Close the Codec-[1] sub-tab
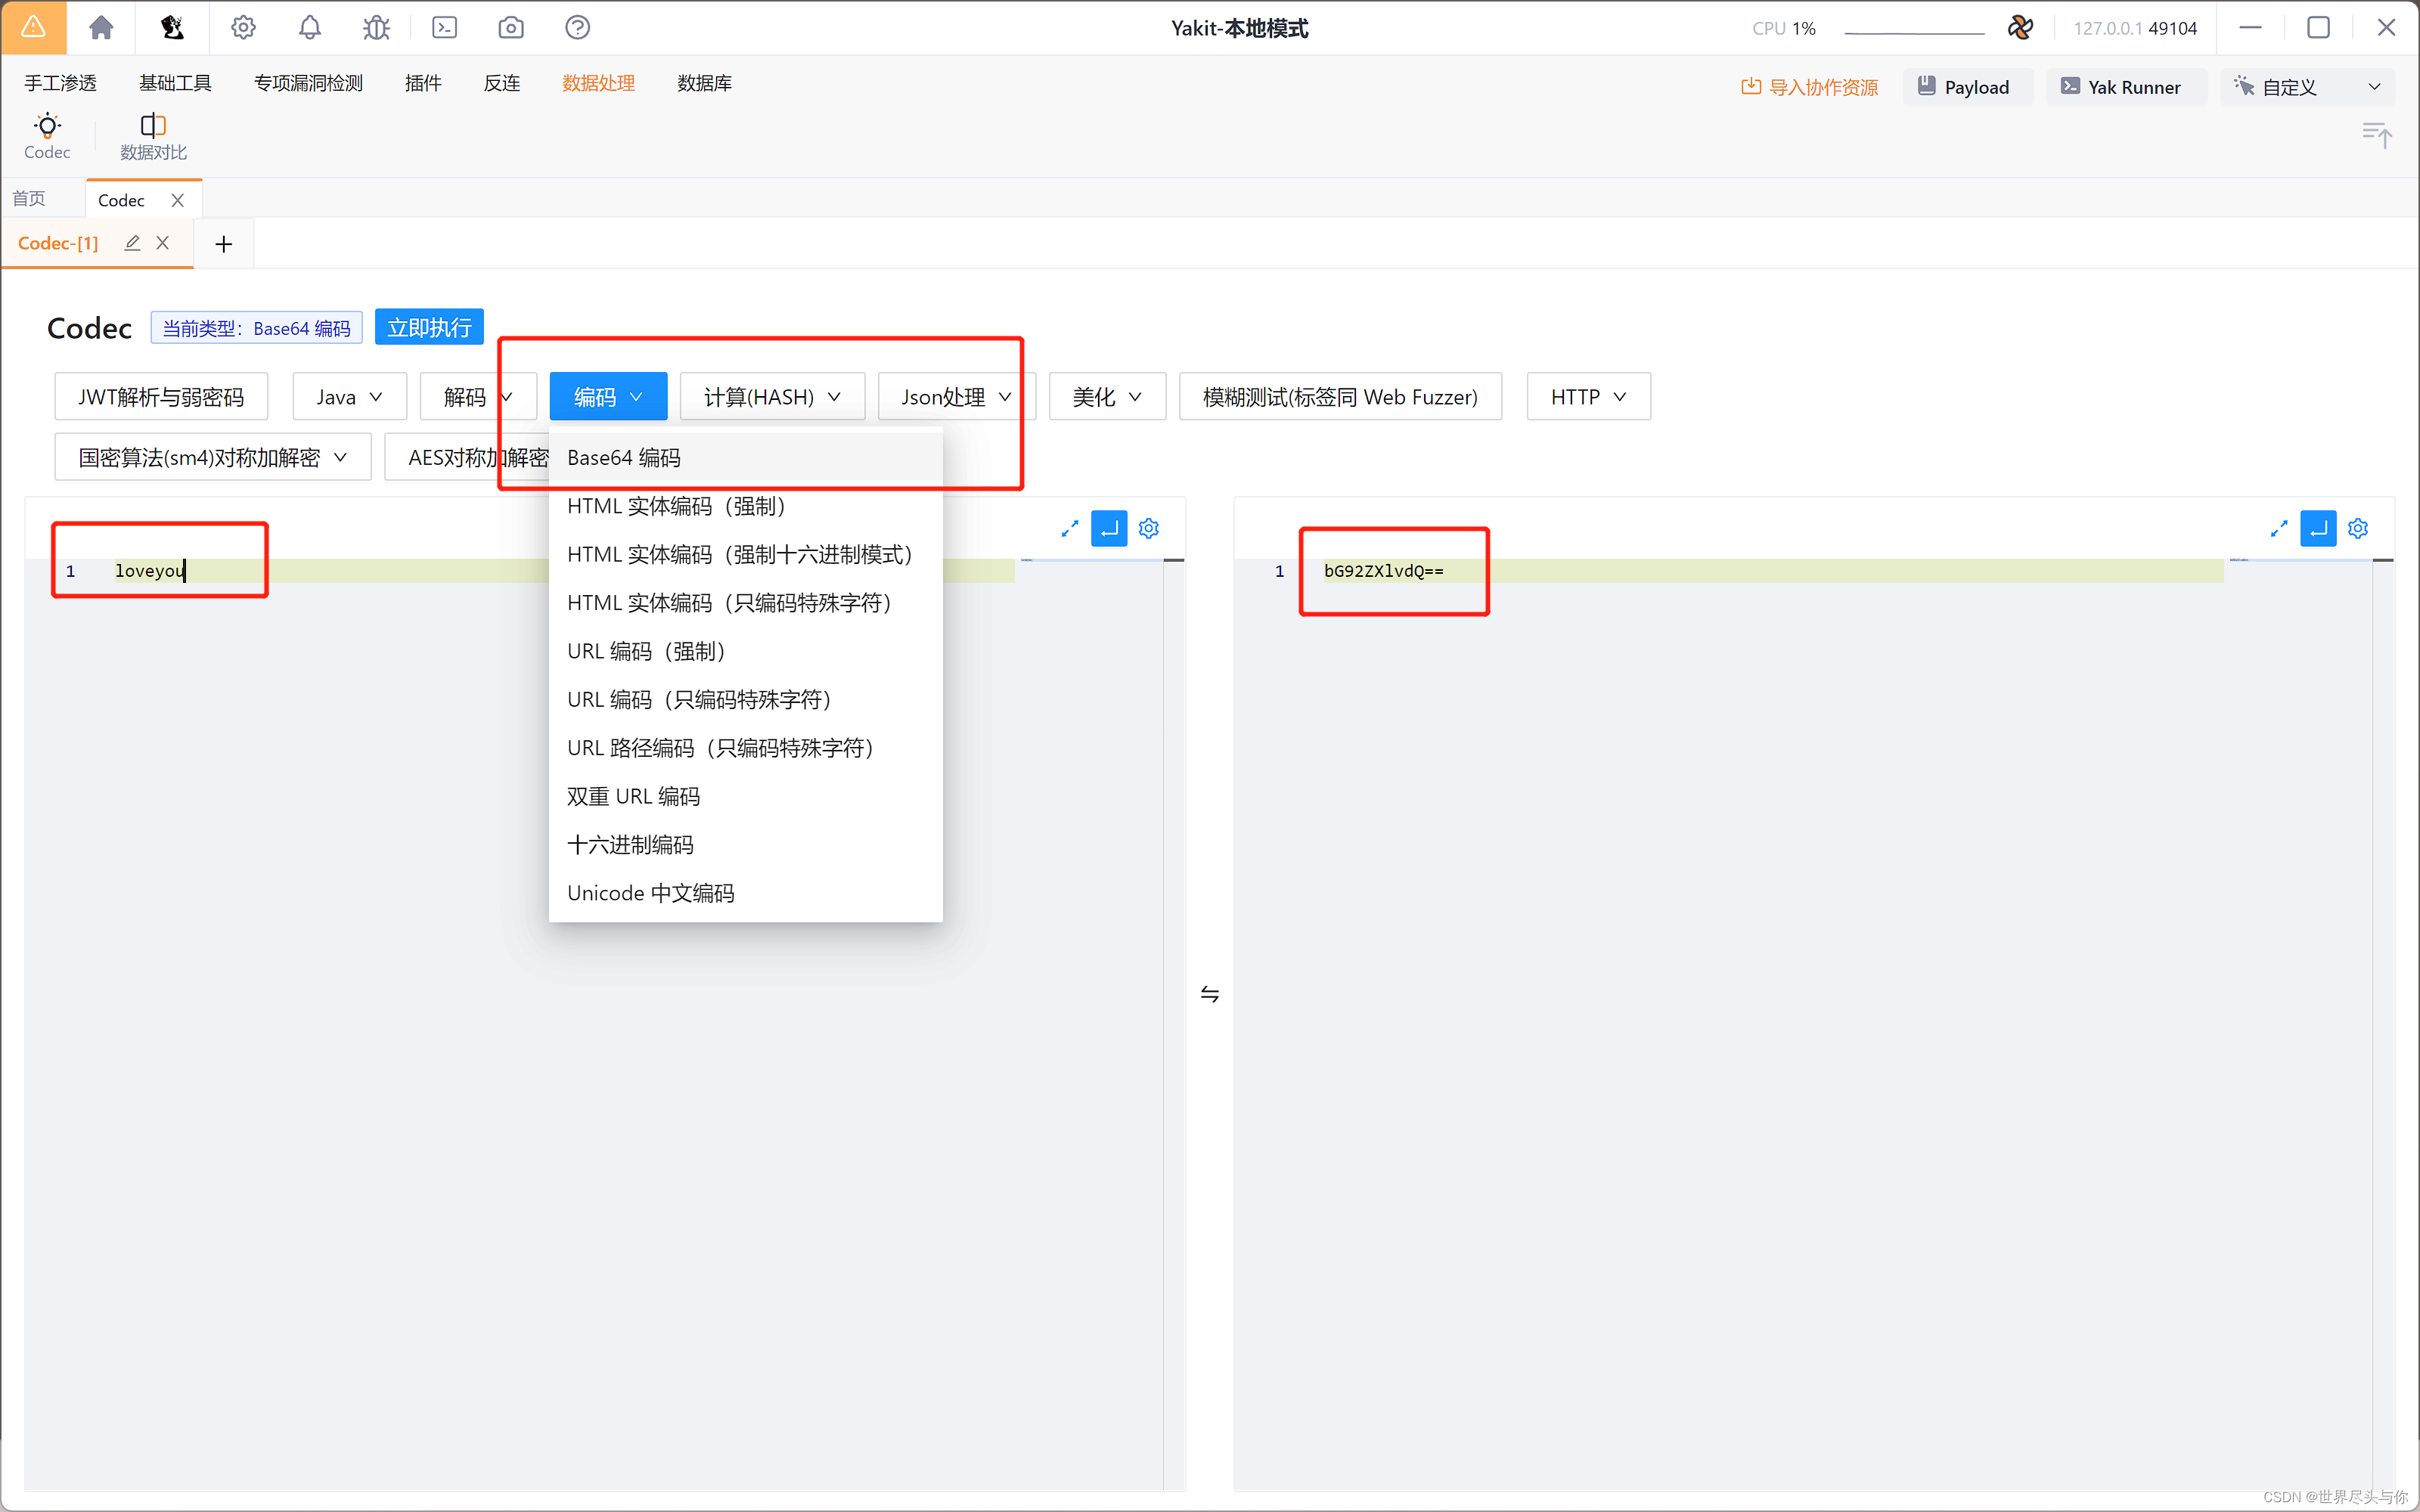 162,243
